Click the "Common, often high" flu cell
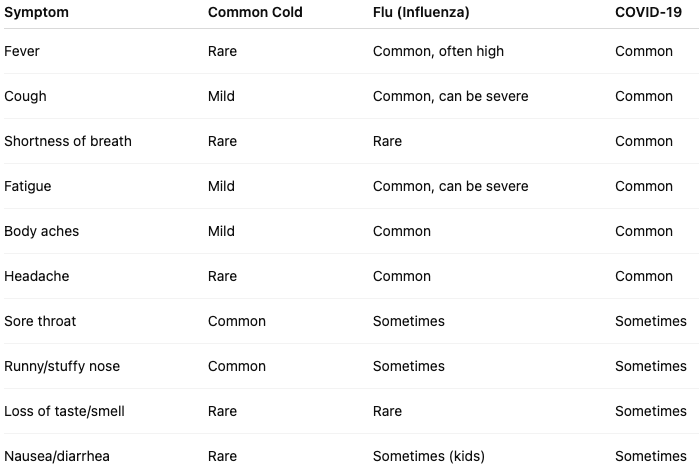This screenshot has width=699, height=470. 438,51
